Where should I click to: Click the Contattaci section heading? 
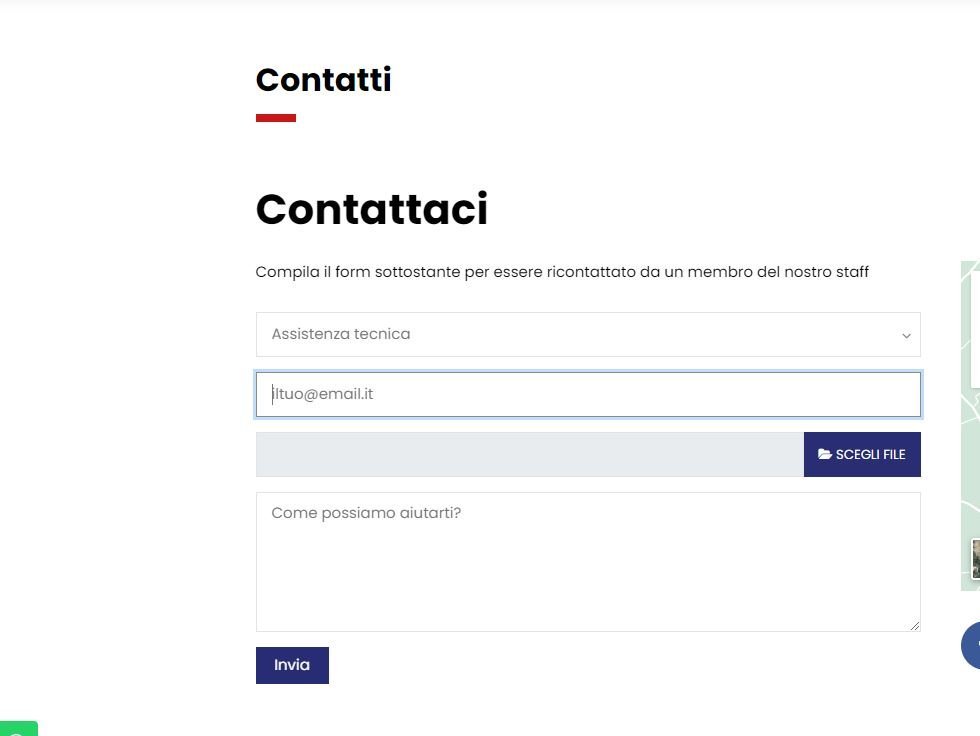[x=372, y=209]
